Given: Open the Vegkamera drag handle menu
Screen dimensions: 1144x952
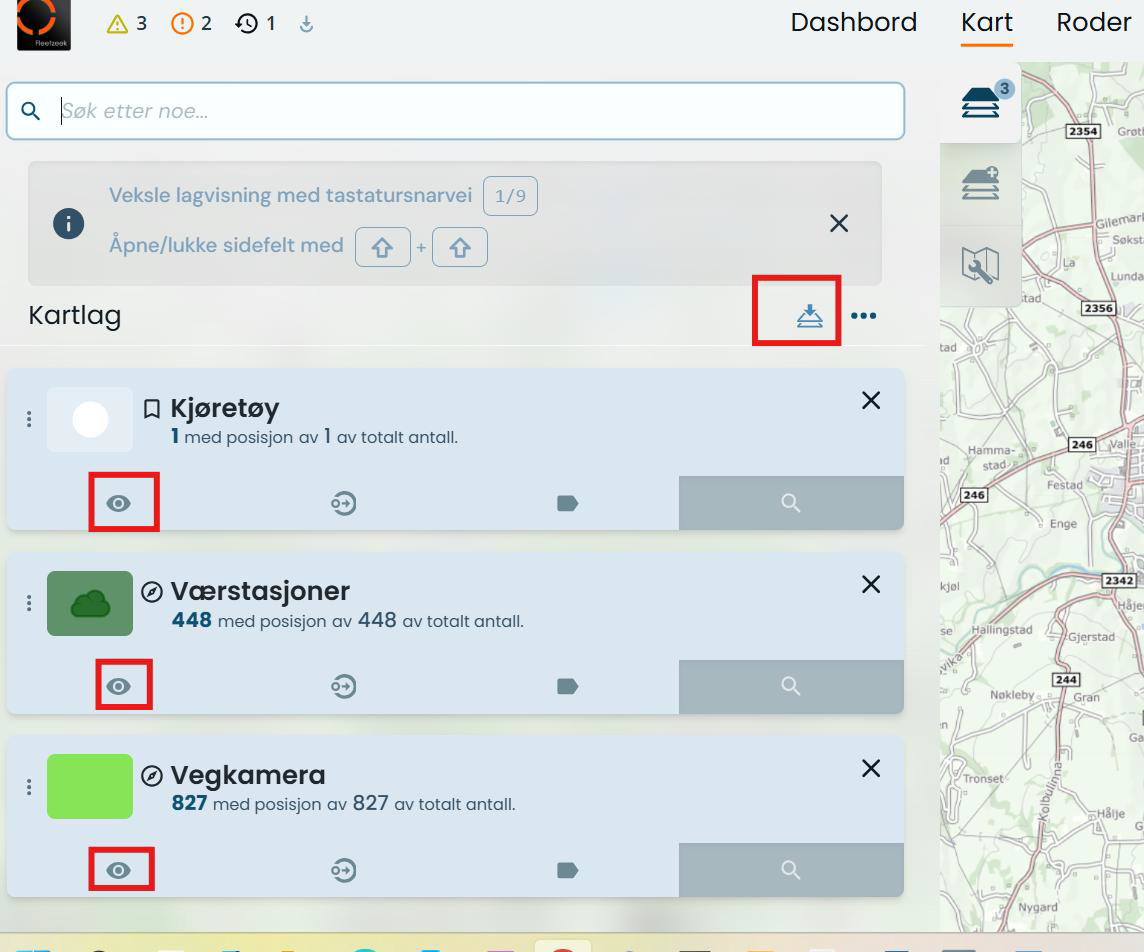Looking at the screenshot, I should coord(29,786).
